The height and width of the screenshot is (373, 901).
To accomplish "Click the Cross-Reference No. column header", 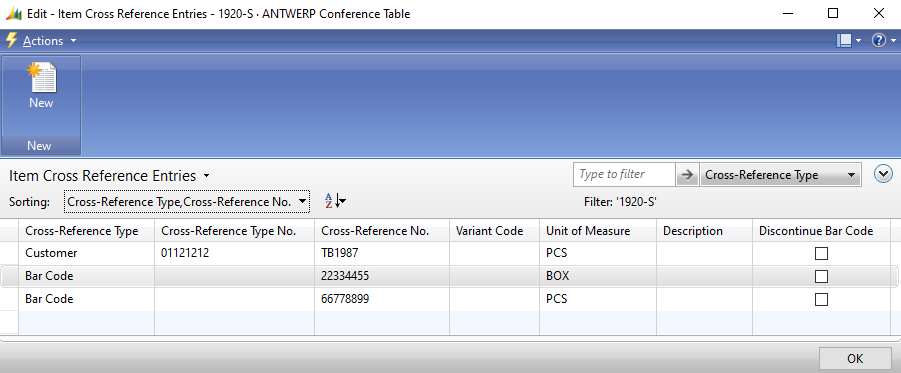I will tap(382, 231).
